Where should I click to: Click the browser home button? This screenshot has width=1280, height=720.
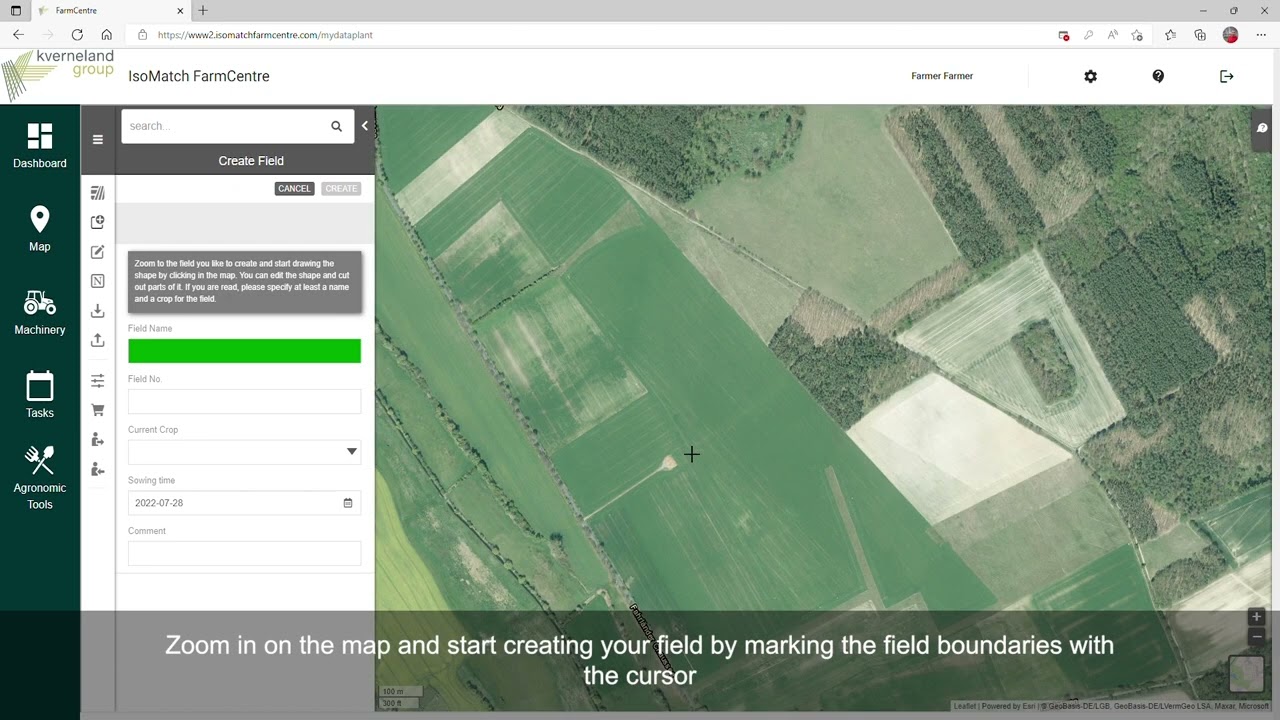pos(106,35)
